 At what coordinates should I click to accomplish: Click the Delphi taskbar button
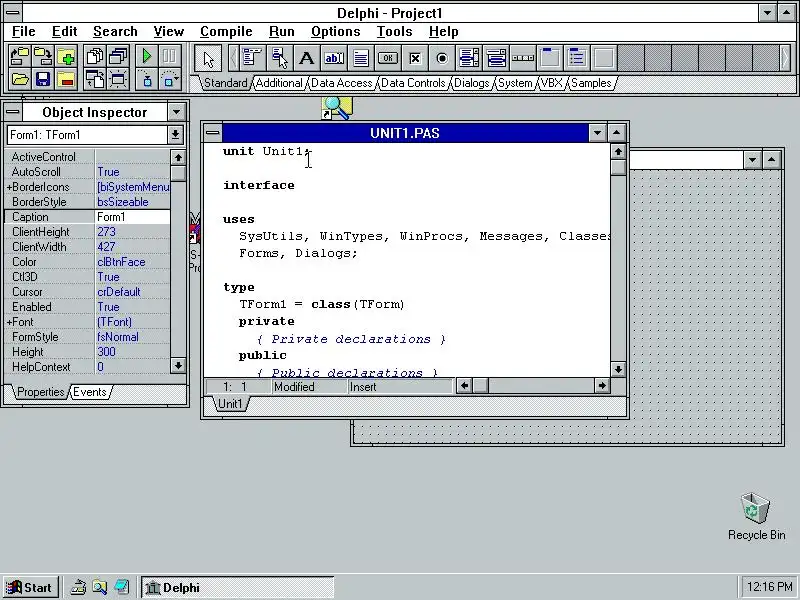237,588
